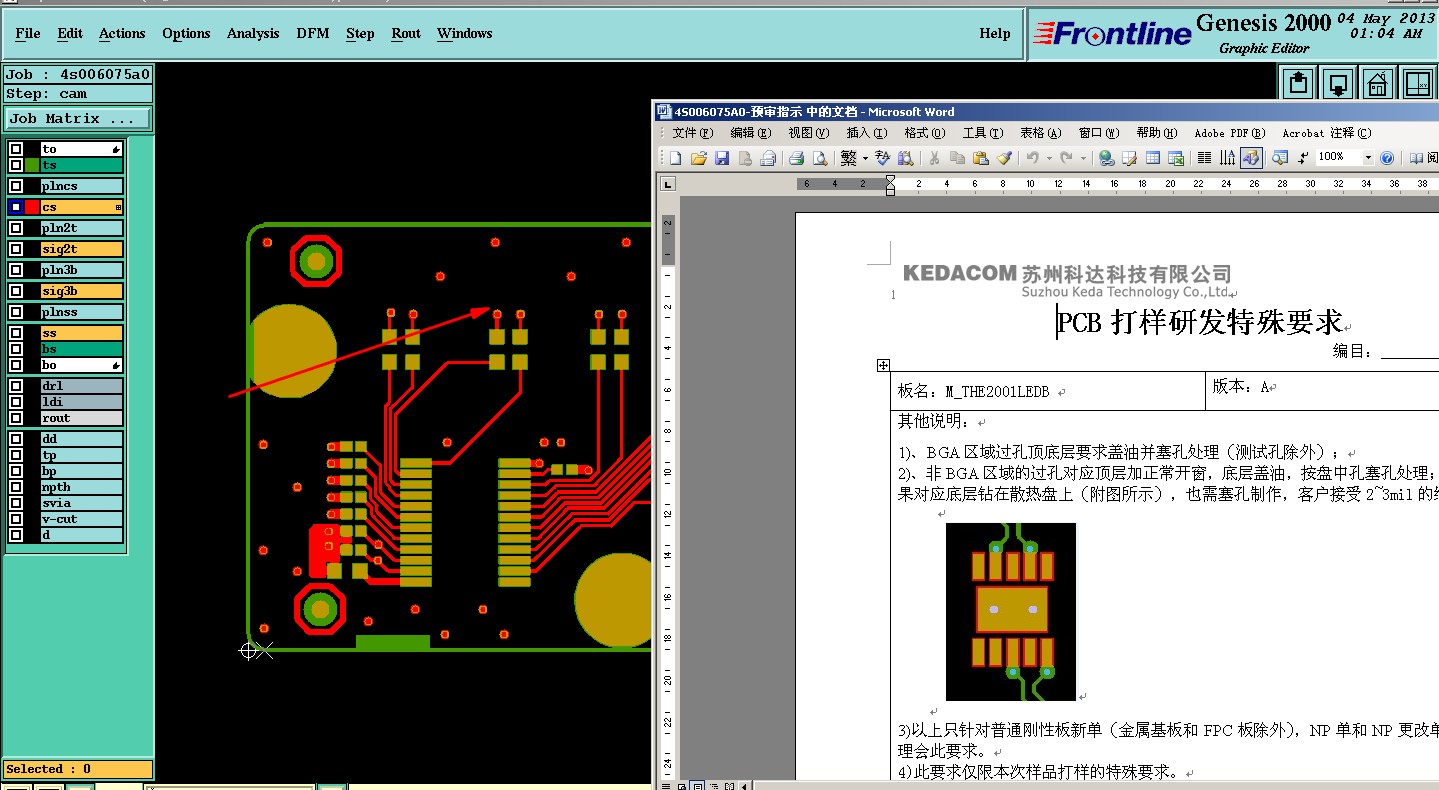Click Word's Drawing toolbar icon
1439x790 pixels.
(1251, 158)
